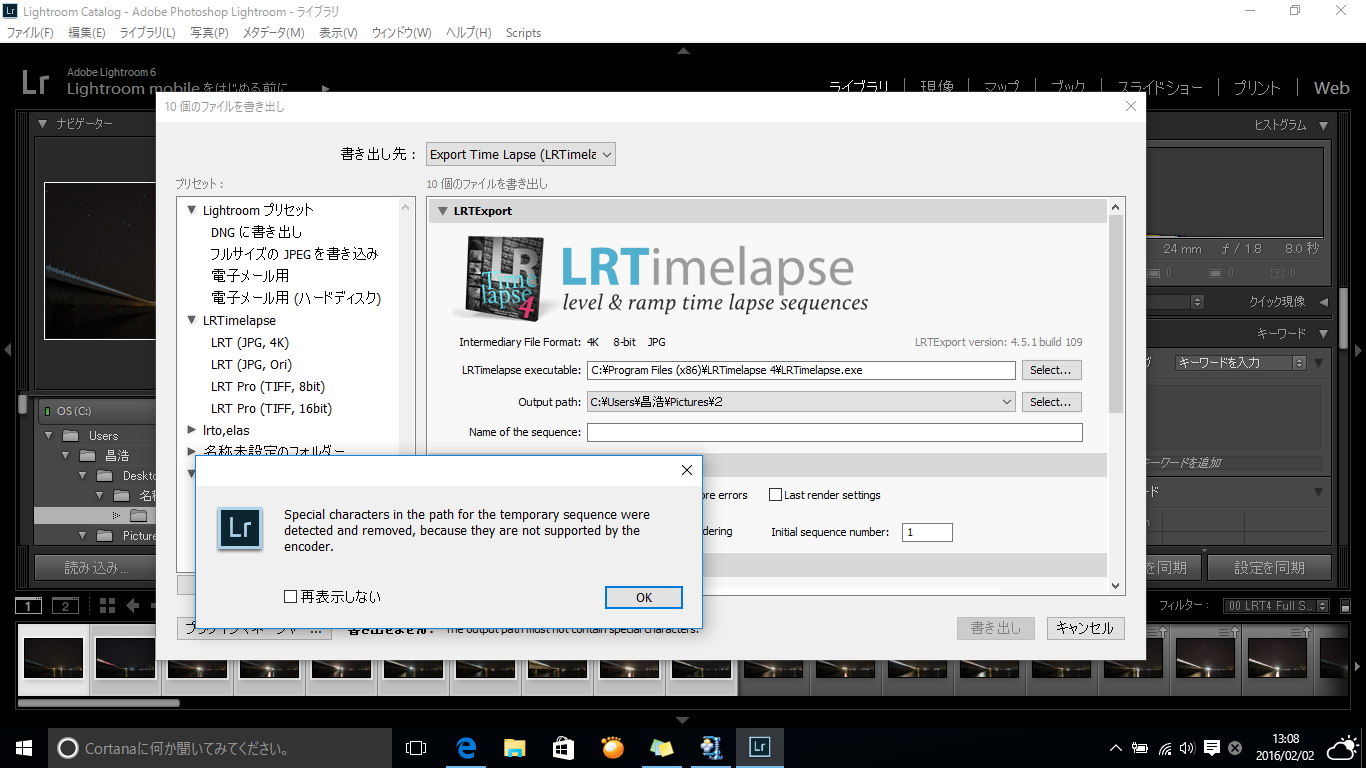This screenshot has width=1366, height=768.
Task: Select the DNG に書き出し preset
Action: point(256,232)
